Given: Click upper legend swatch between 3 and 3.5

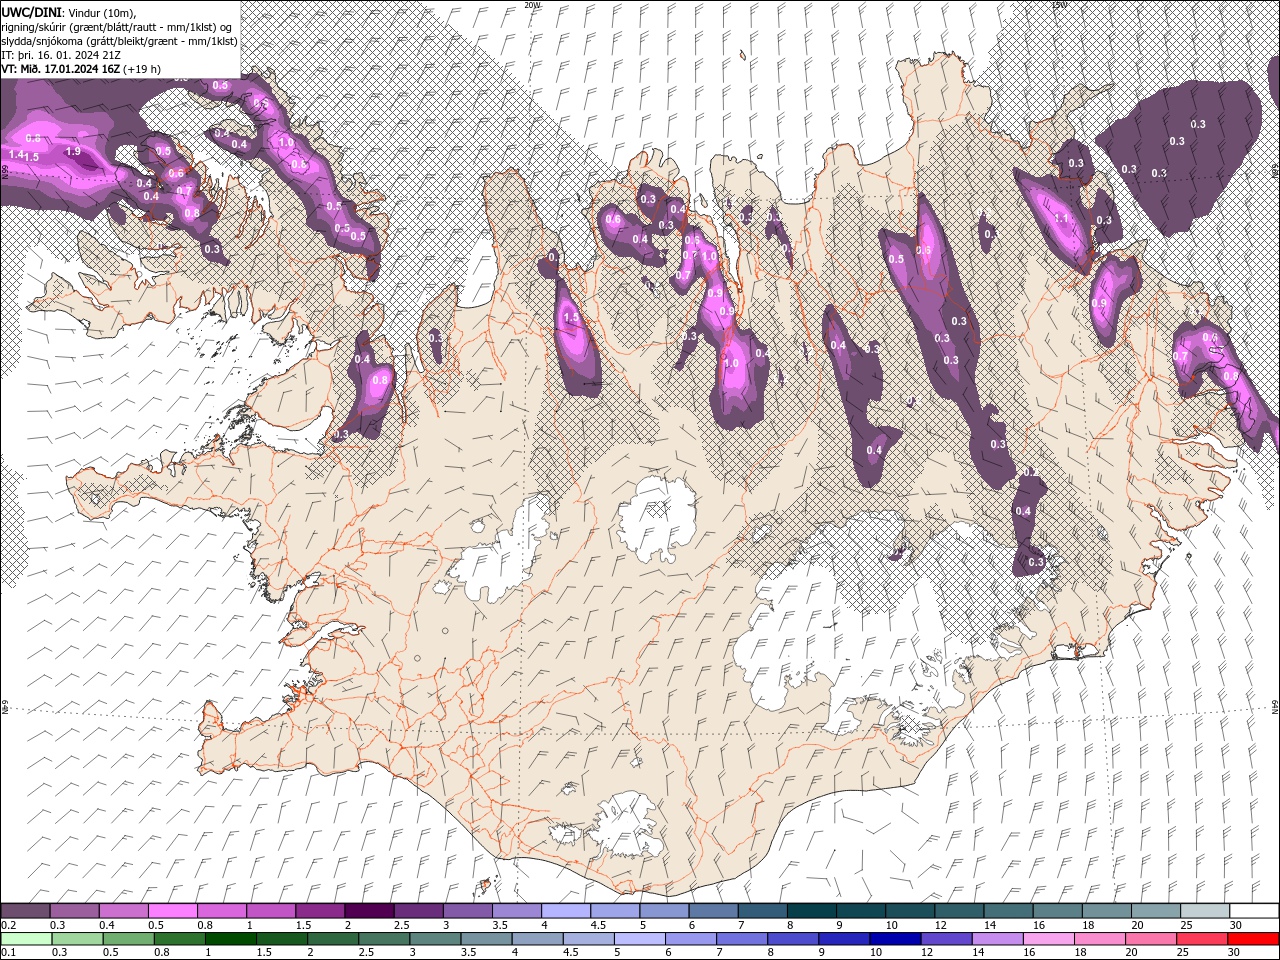Looking at the screenshot, I should (467, 911).
